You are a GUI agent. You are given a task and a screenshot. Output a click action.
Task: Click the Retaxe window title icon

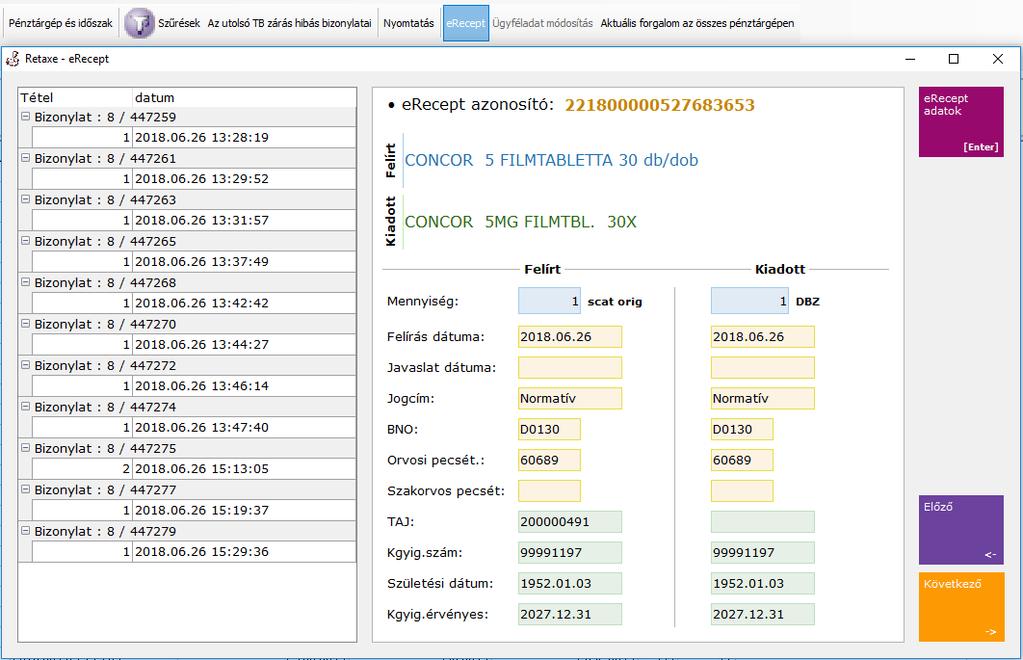12,59
